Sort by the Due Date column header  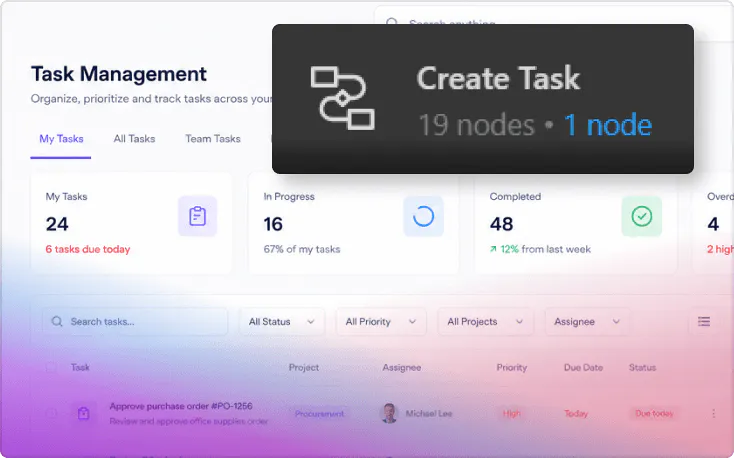(x=583, y=368)
